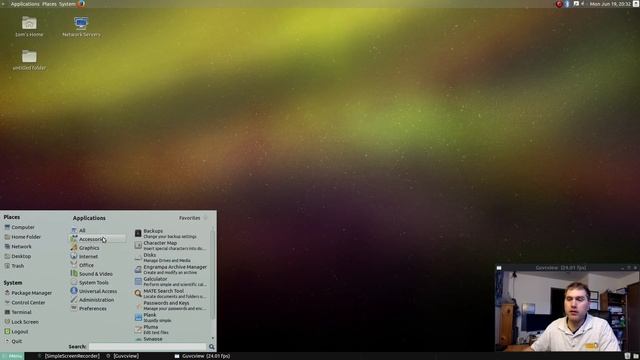Launch Firefox from the top panel

pyautogui.click(x=81, y=4)
